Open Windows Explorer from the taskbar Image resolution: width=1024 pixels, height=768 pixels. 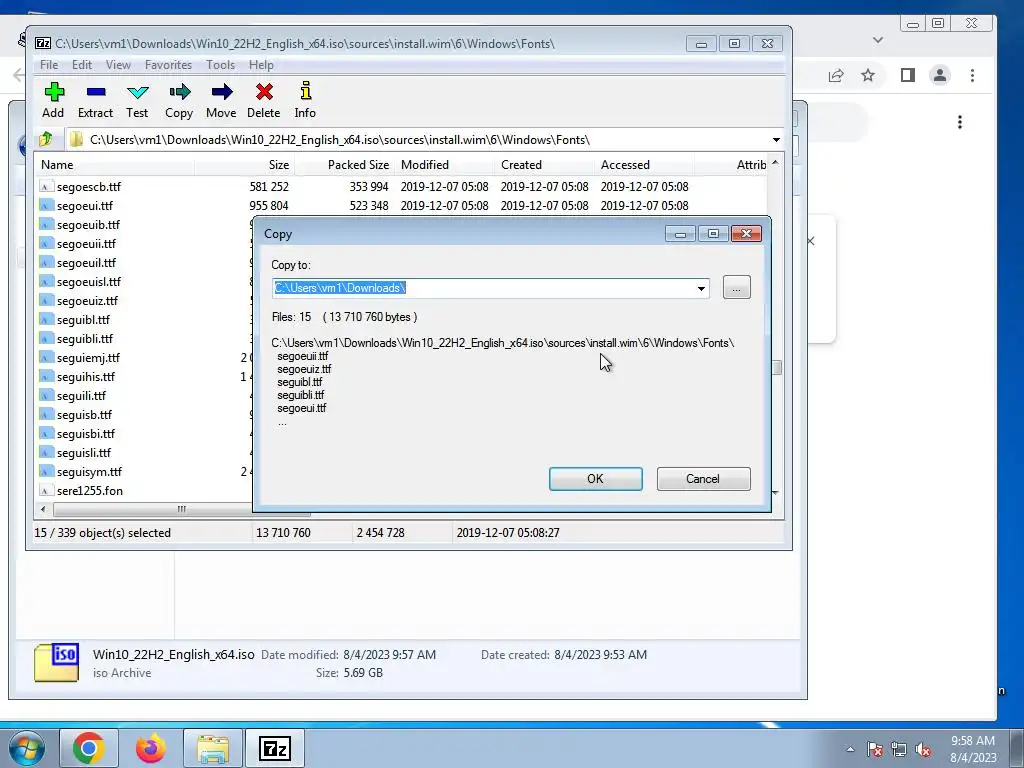pos(213,748)
